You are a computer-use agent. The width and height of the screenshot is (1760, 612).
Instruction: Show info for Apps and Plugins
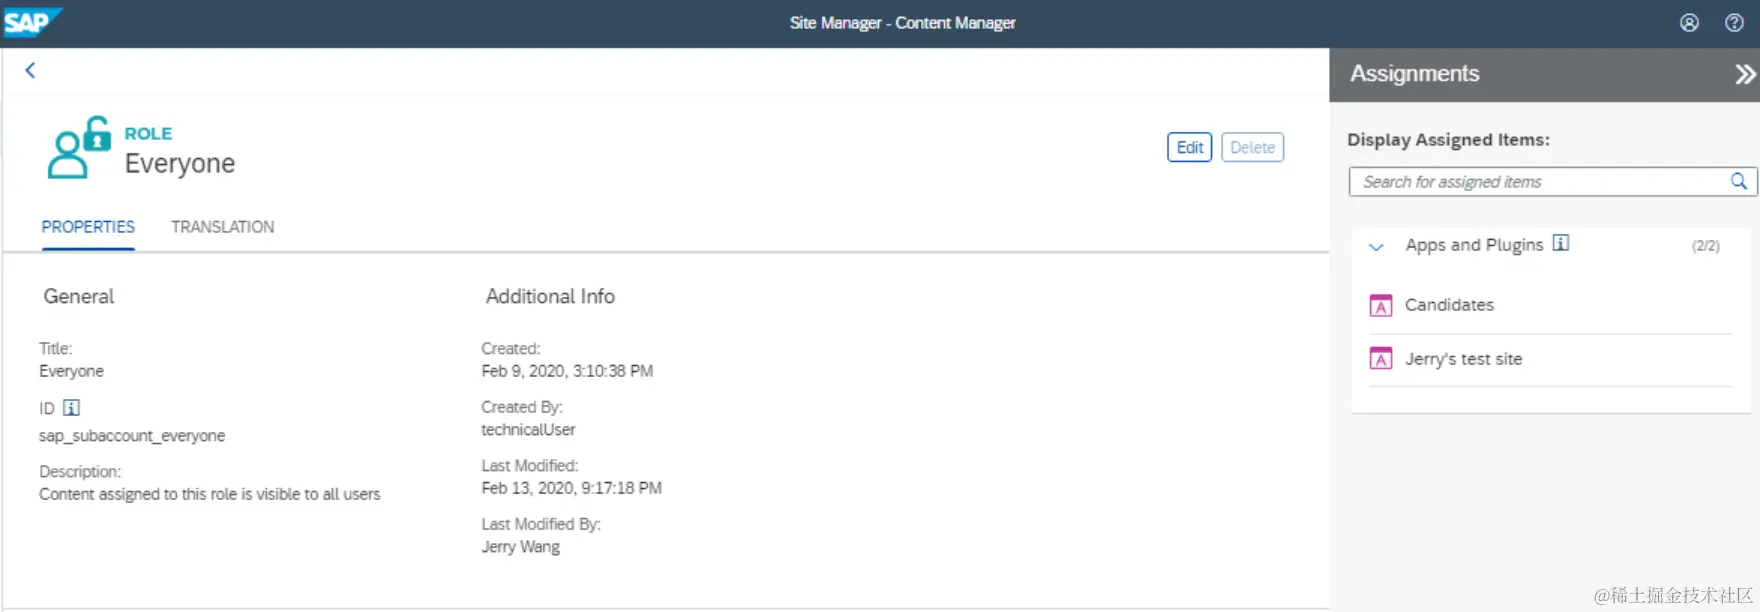point(1561,243)
